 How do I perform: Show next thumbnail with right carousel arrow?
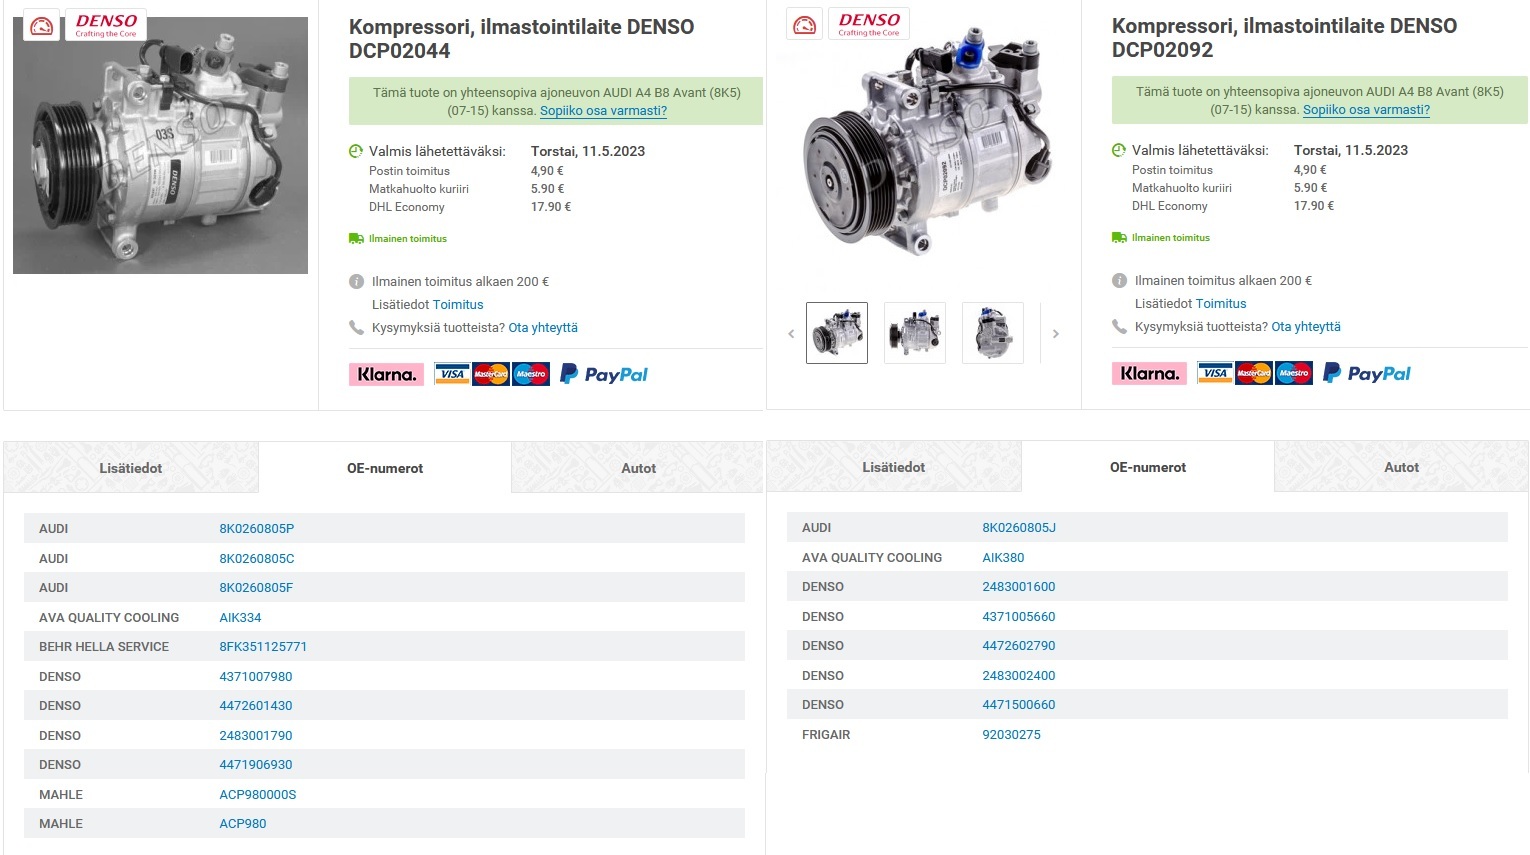(x=1055, y=334)
